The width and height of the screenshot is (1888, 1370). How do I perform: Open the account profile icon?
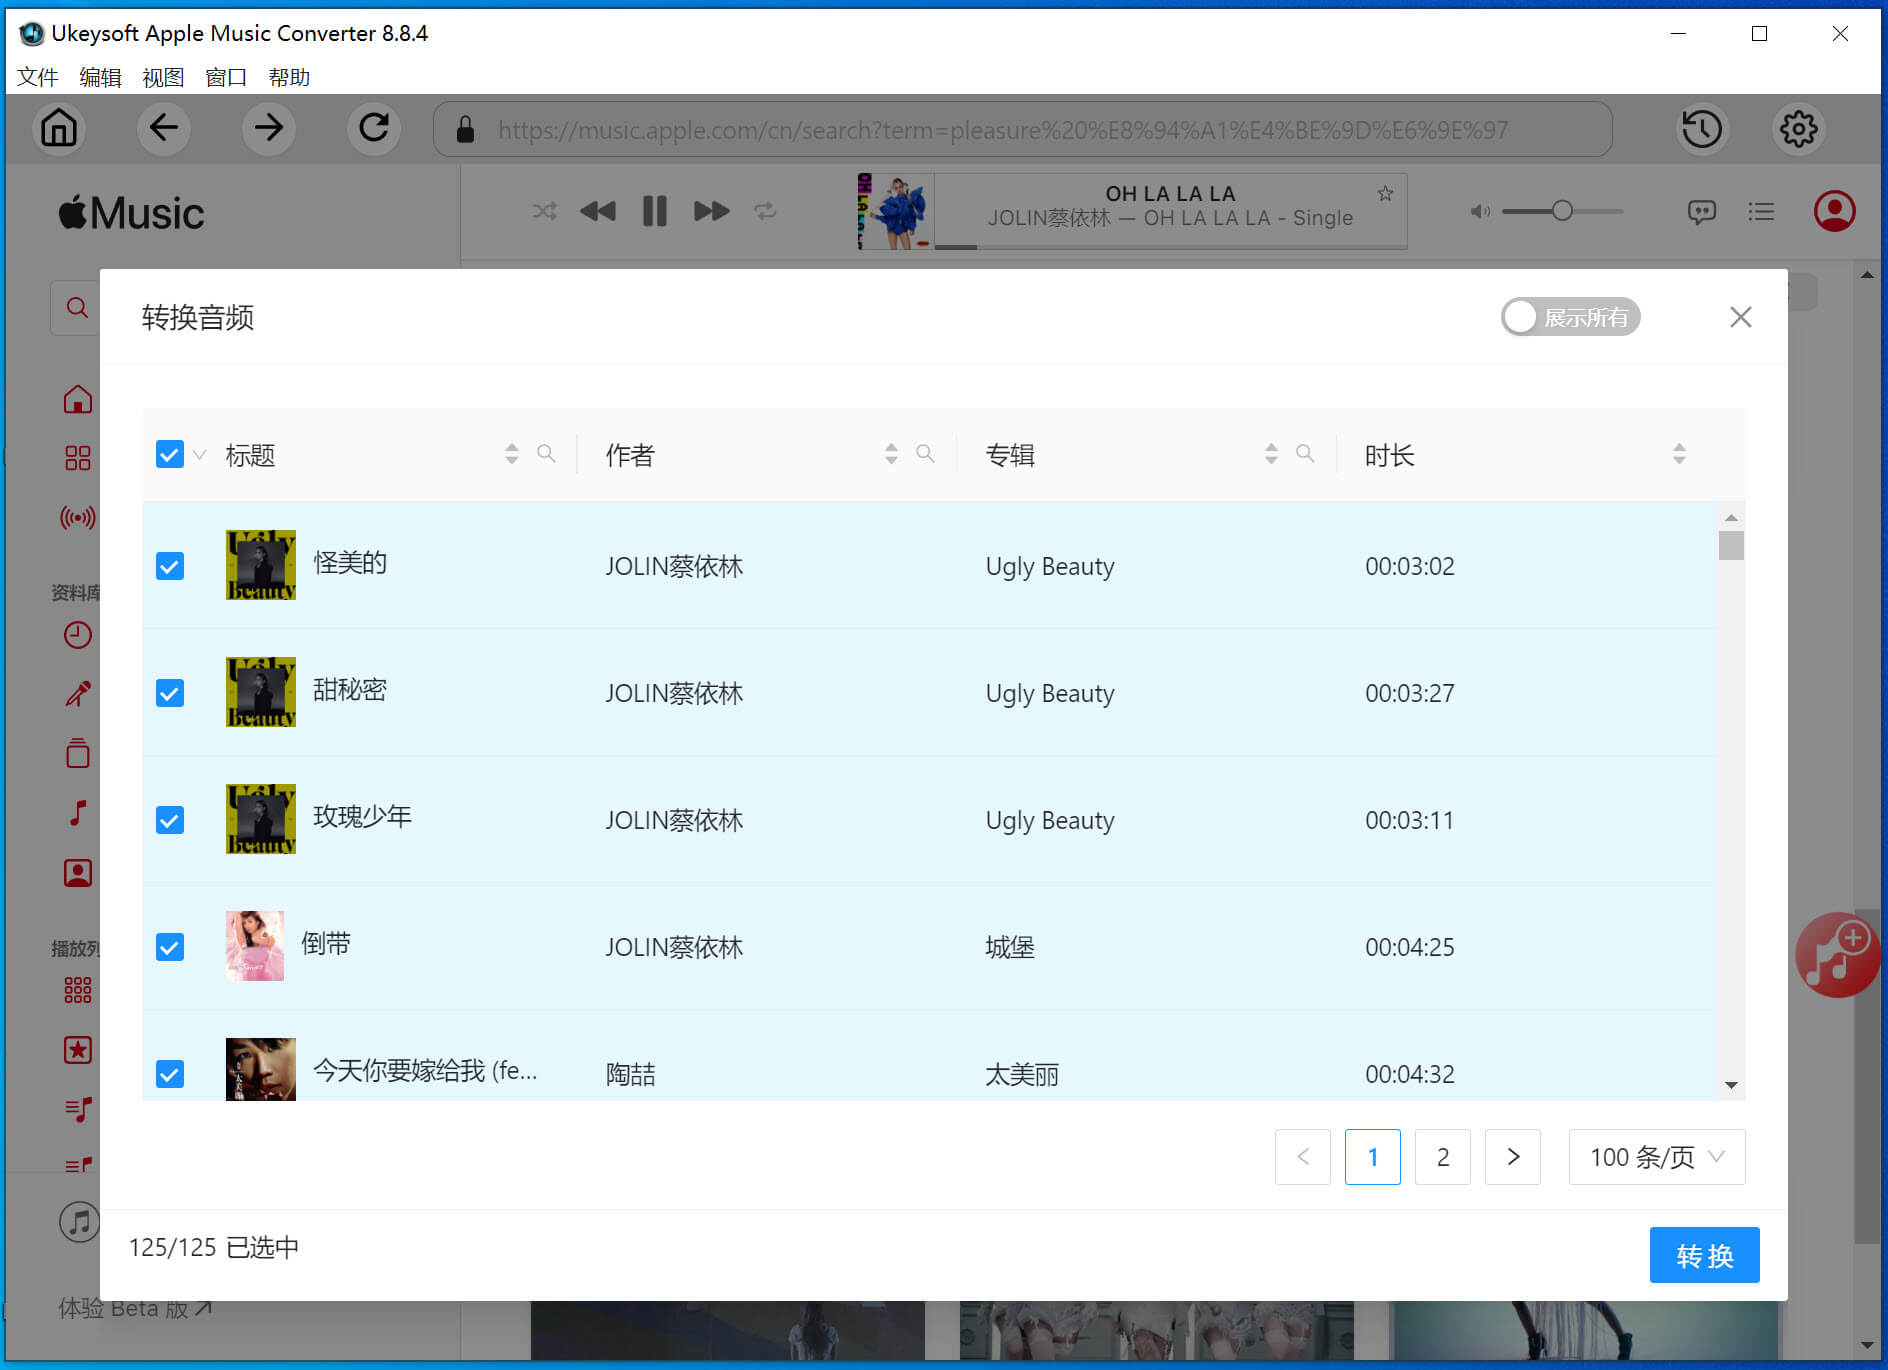1834,211
